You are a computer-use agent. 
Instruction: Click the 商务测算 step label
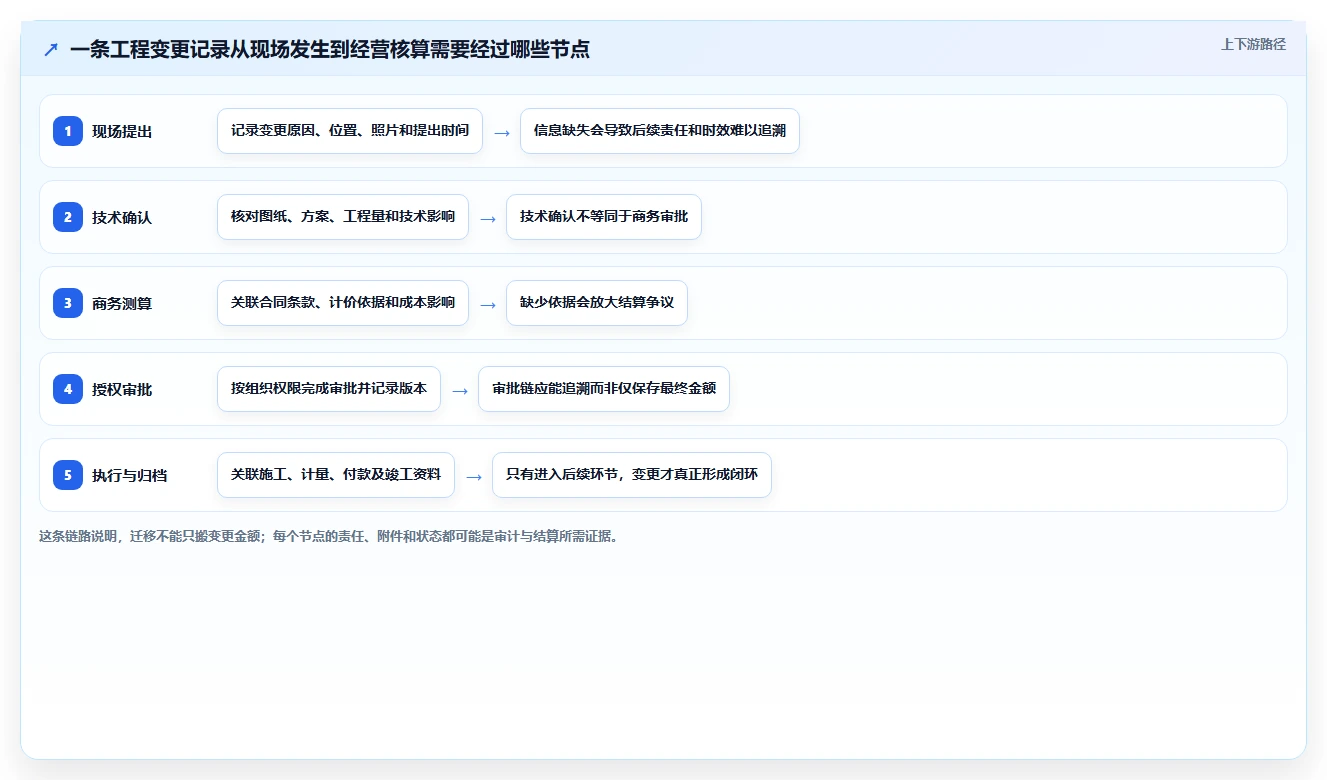[122, 303]
